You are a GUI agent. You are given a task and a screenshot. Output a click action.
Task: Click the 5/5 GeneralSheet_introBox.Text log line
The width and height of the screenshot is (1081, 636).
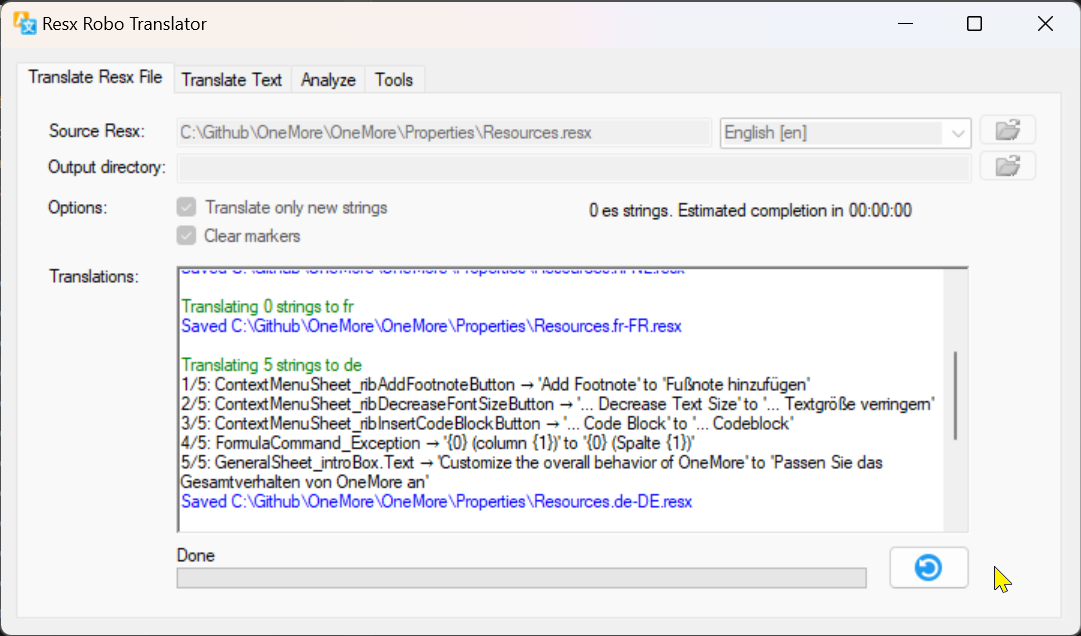(532, 472)
